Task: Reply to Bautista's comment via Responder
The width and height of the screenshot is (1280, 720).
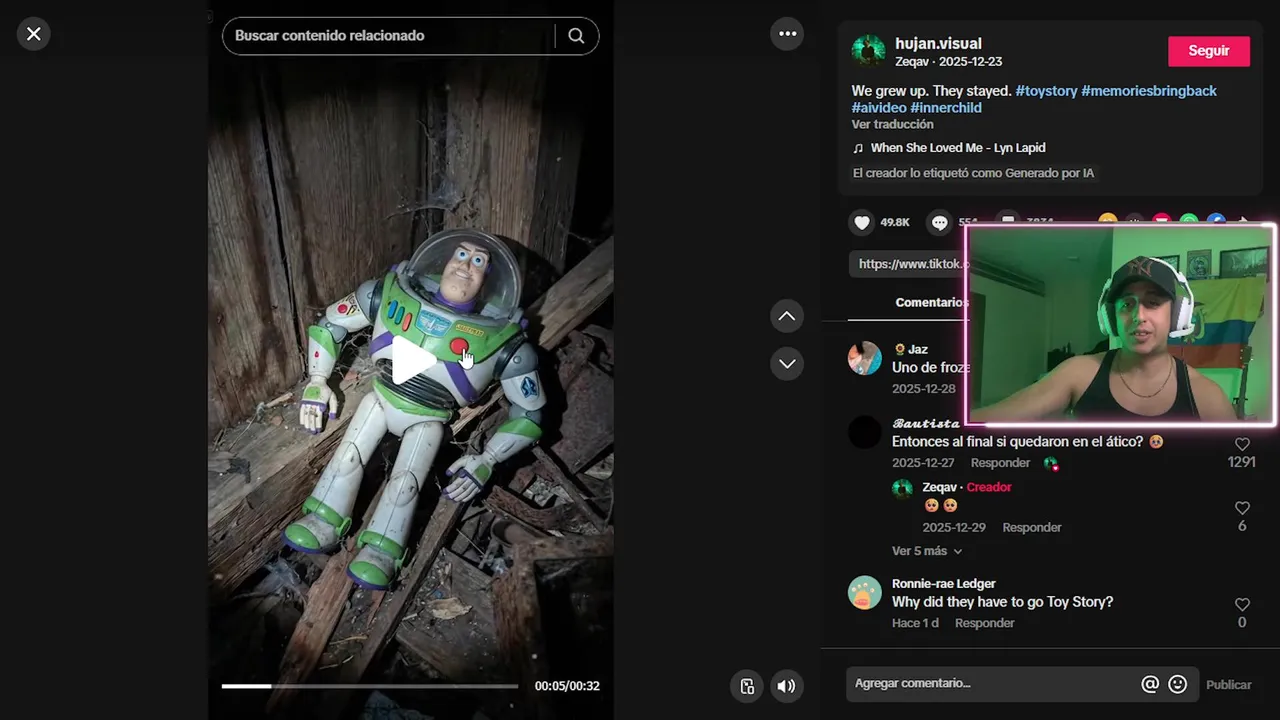Action: click(x=1000, y=463)
